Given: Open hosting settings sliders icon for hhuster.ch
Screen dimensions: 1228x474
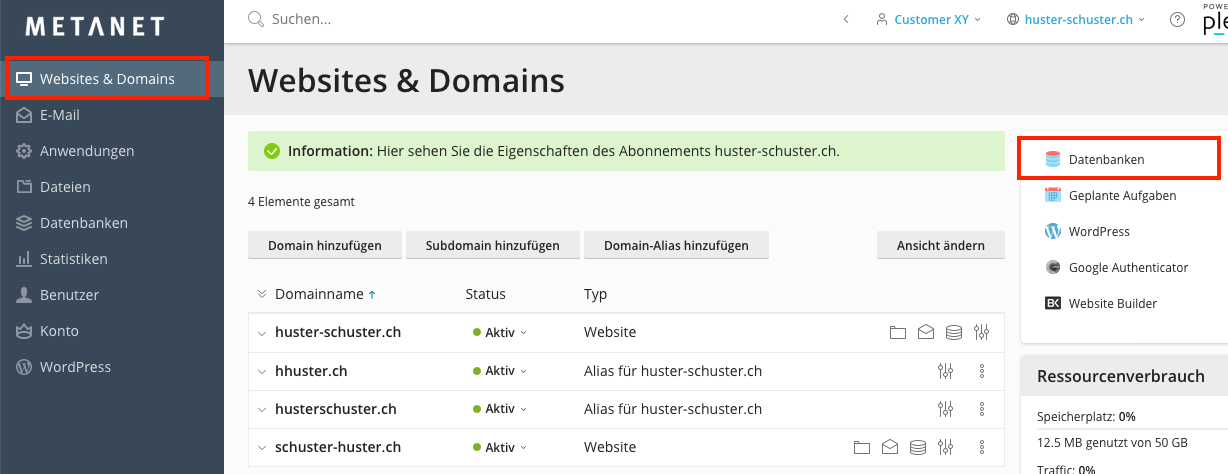Looking at the screenshot, I should tap(945, 371).
